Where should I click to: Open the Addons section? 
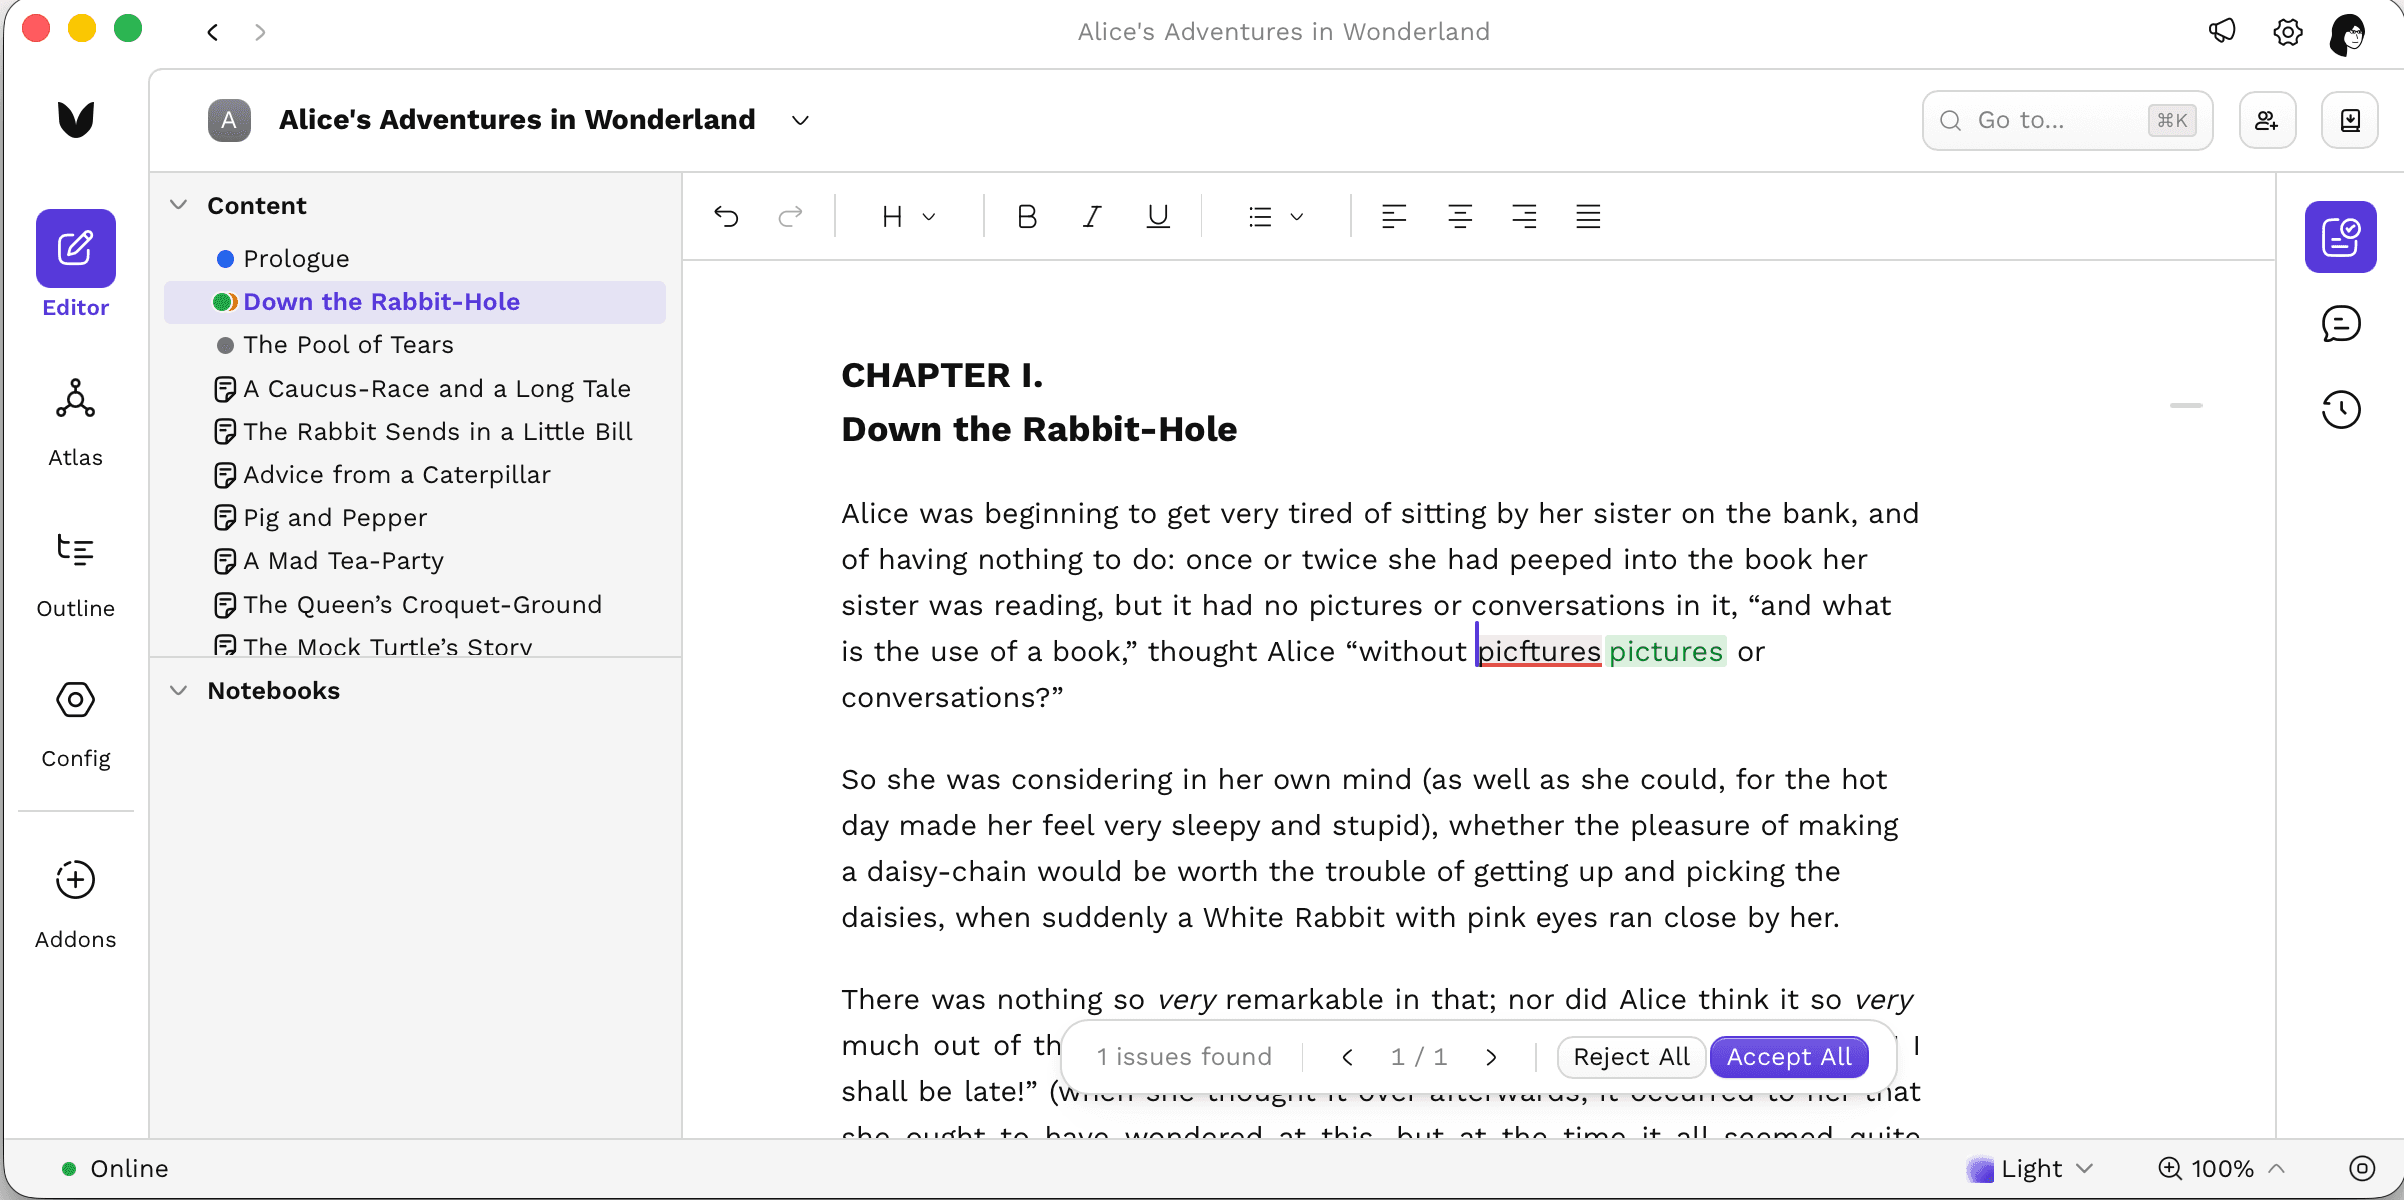coord(76,904)
